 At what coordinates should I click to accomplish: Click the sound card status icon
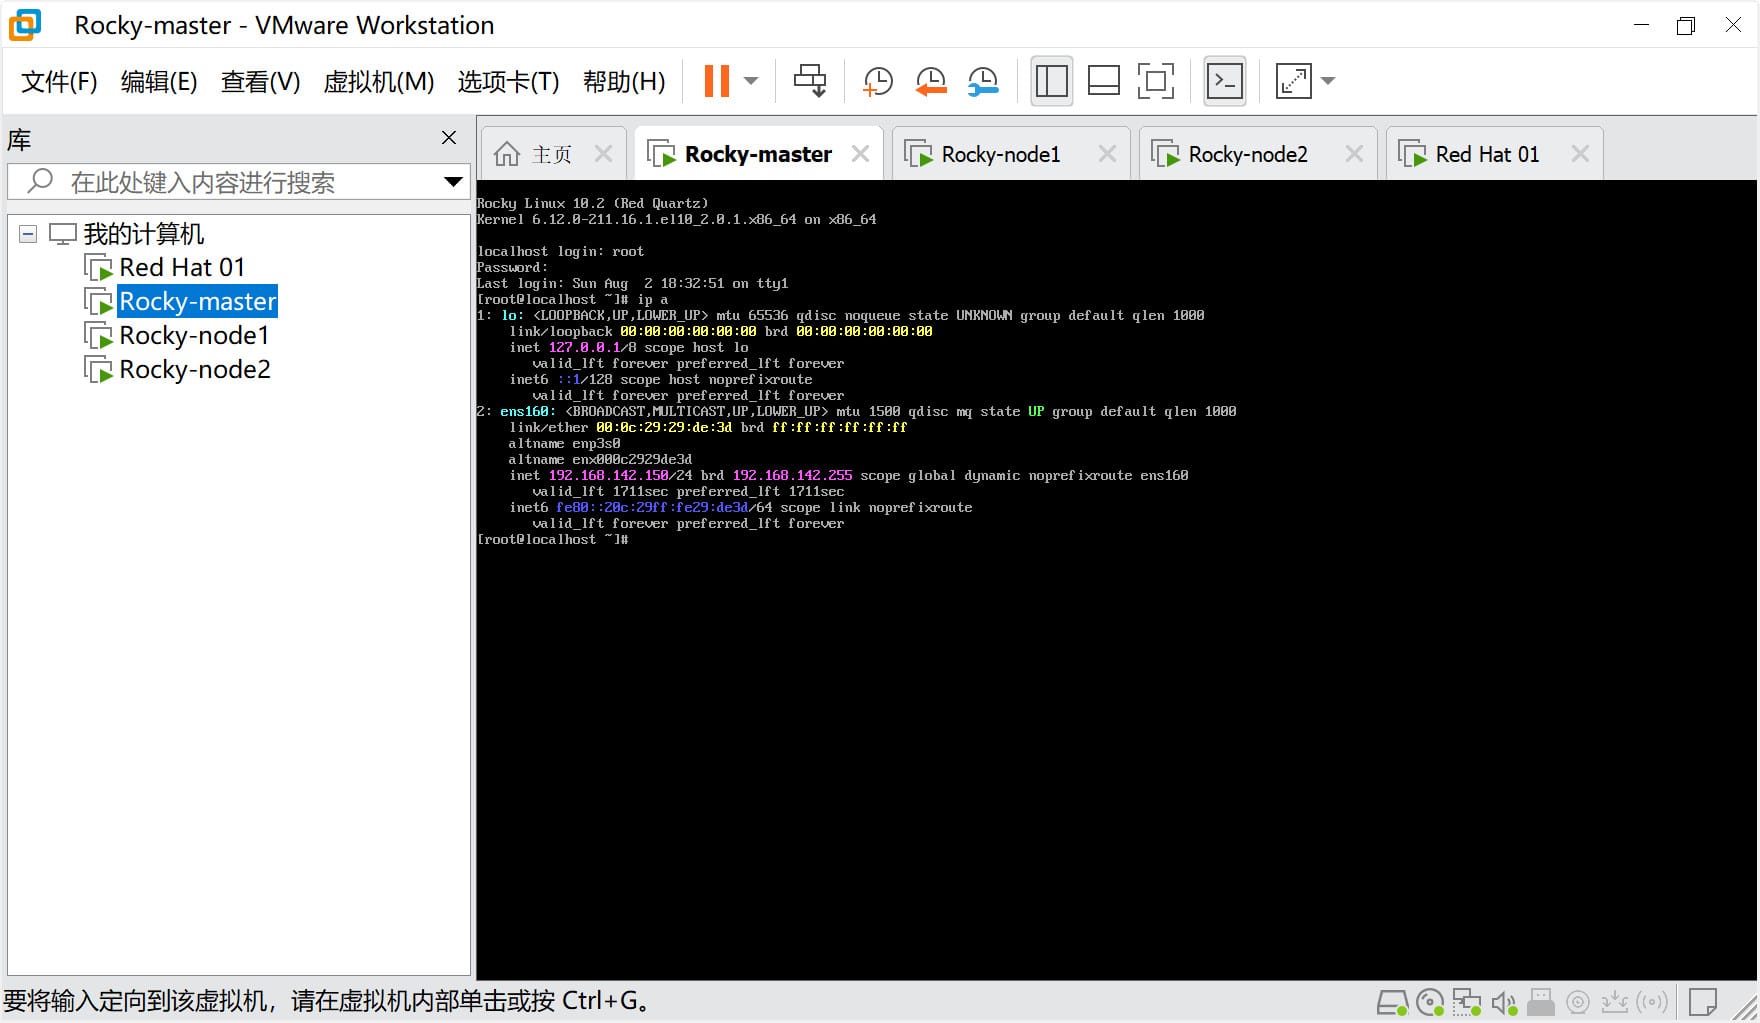coord(1504,1002)
